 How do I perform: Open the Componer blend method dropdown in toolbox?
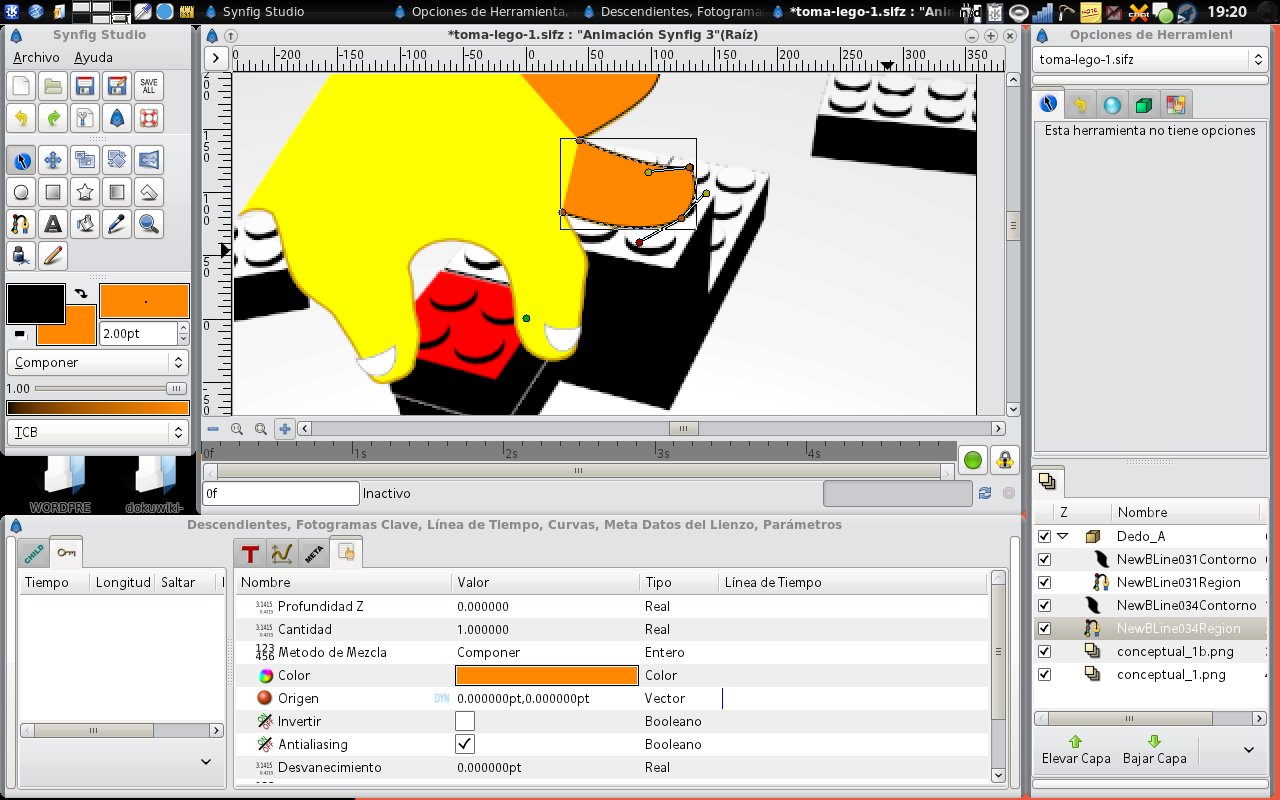click(x=97, y=362)
